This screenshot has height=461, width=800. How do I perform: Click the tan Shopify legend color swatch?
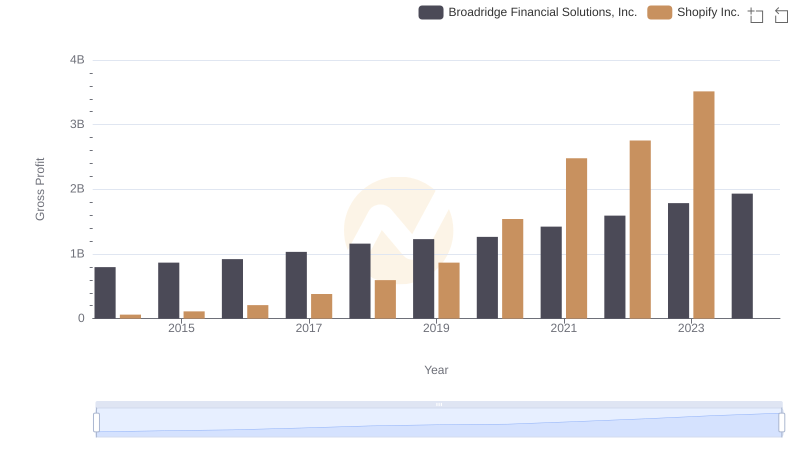click(659, 12)
